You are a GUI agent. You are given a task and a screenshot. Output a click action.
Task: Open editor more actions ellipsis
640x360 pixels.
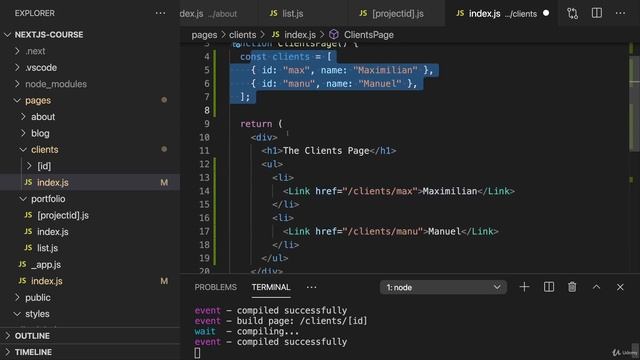[x=620, y=13]
